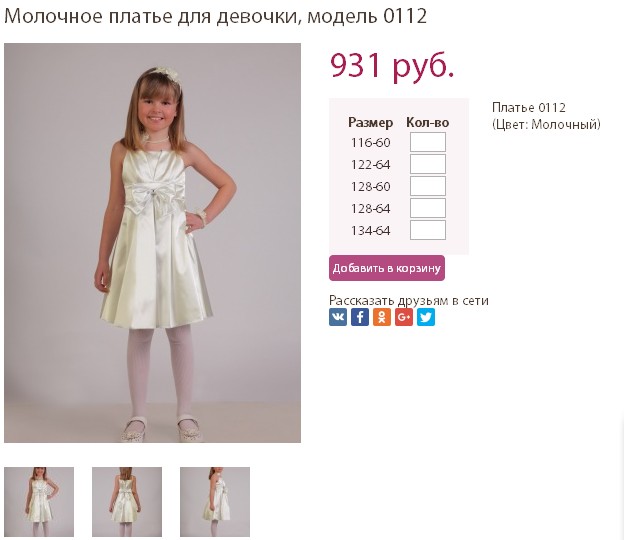Open the back view thumbnail

pos(127,502)
